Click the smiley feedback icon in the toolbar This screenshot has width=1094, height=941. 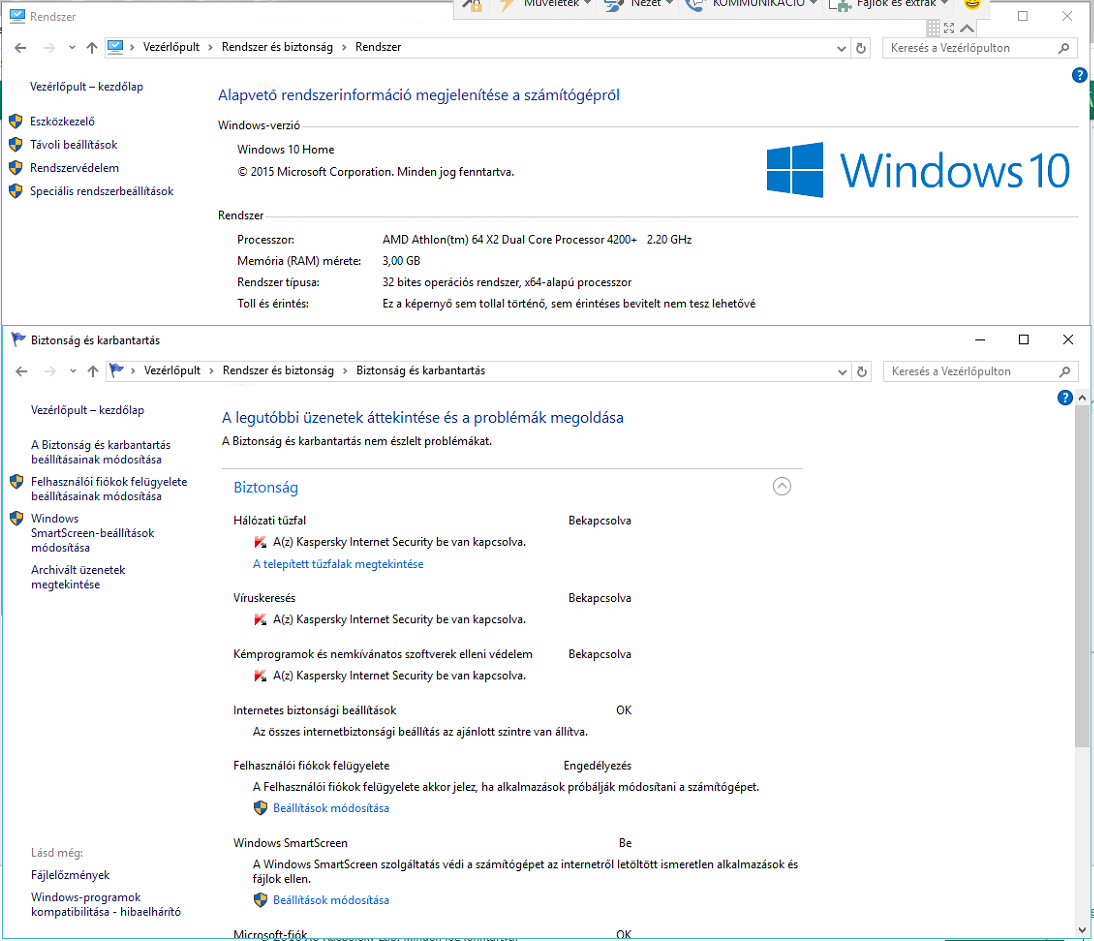point(971,3)
